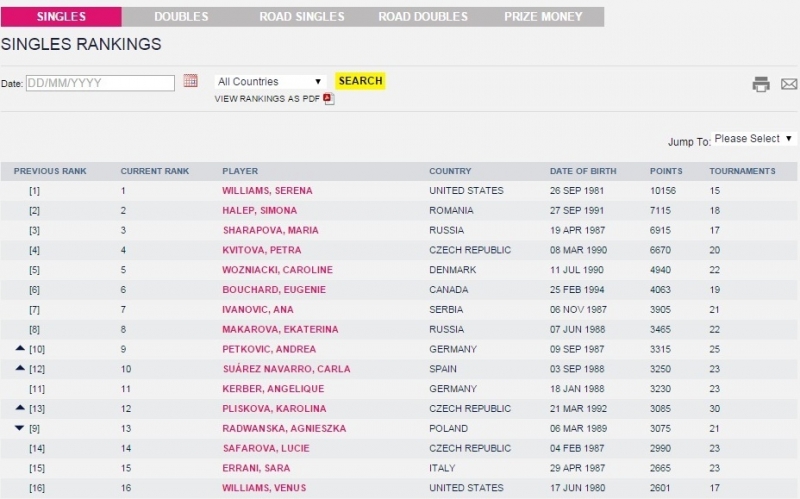This screenshot has width=800, height=499.
Task: Click tournaments value 30 for Pliskova
Action: coord(714,409)
